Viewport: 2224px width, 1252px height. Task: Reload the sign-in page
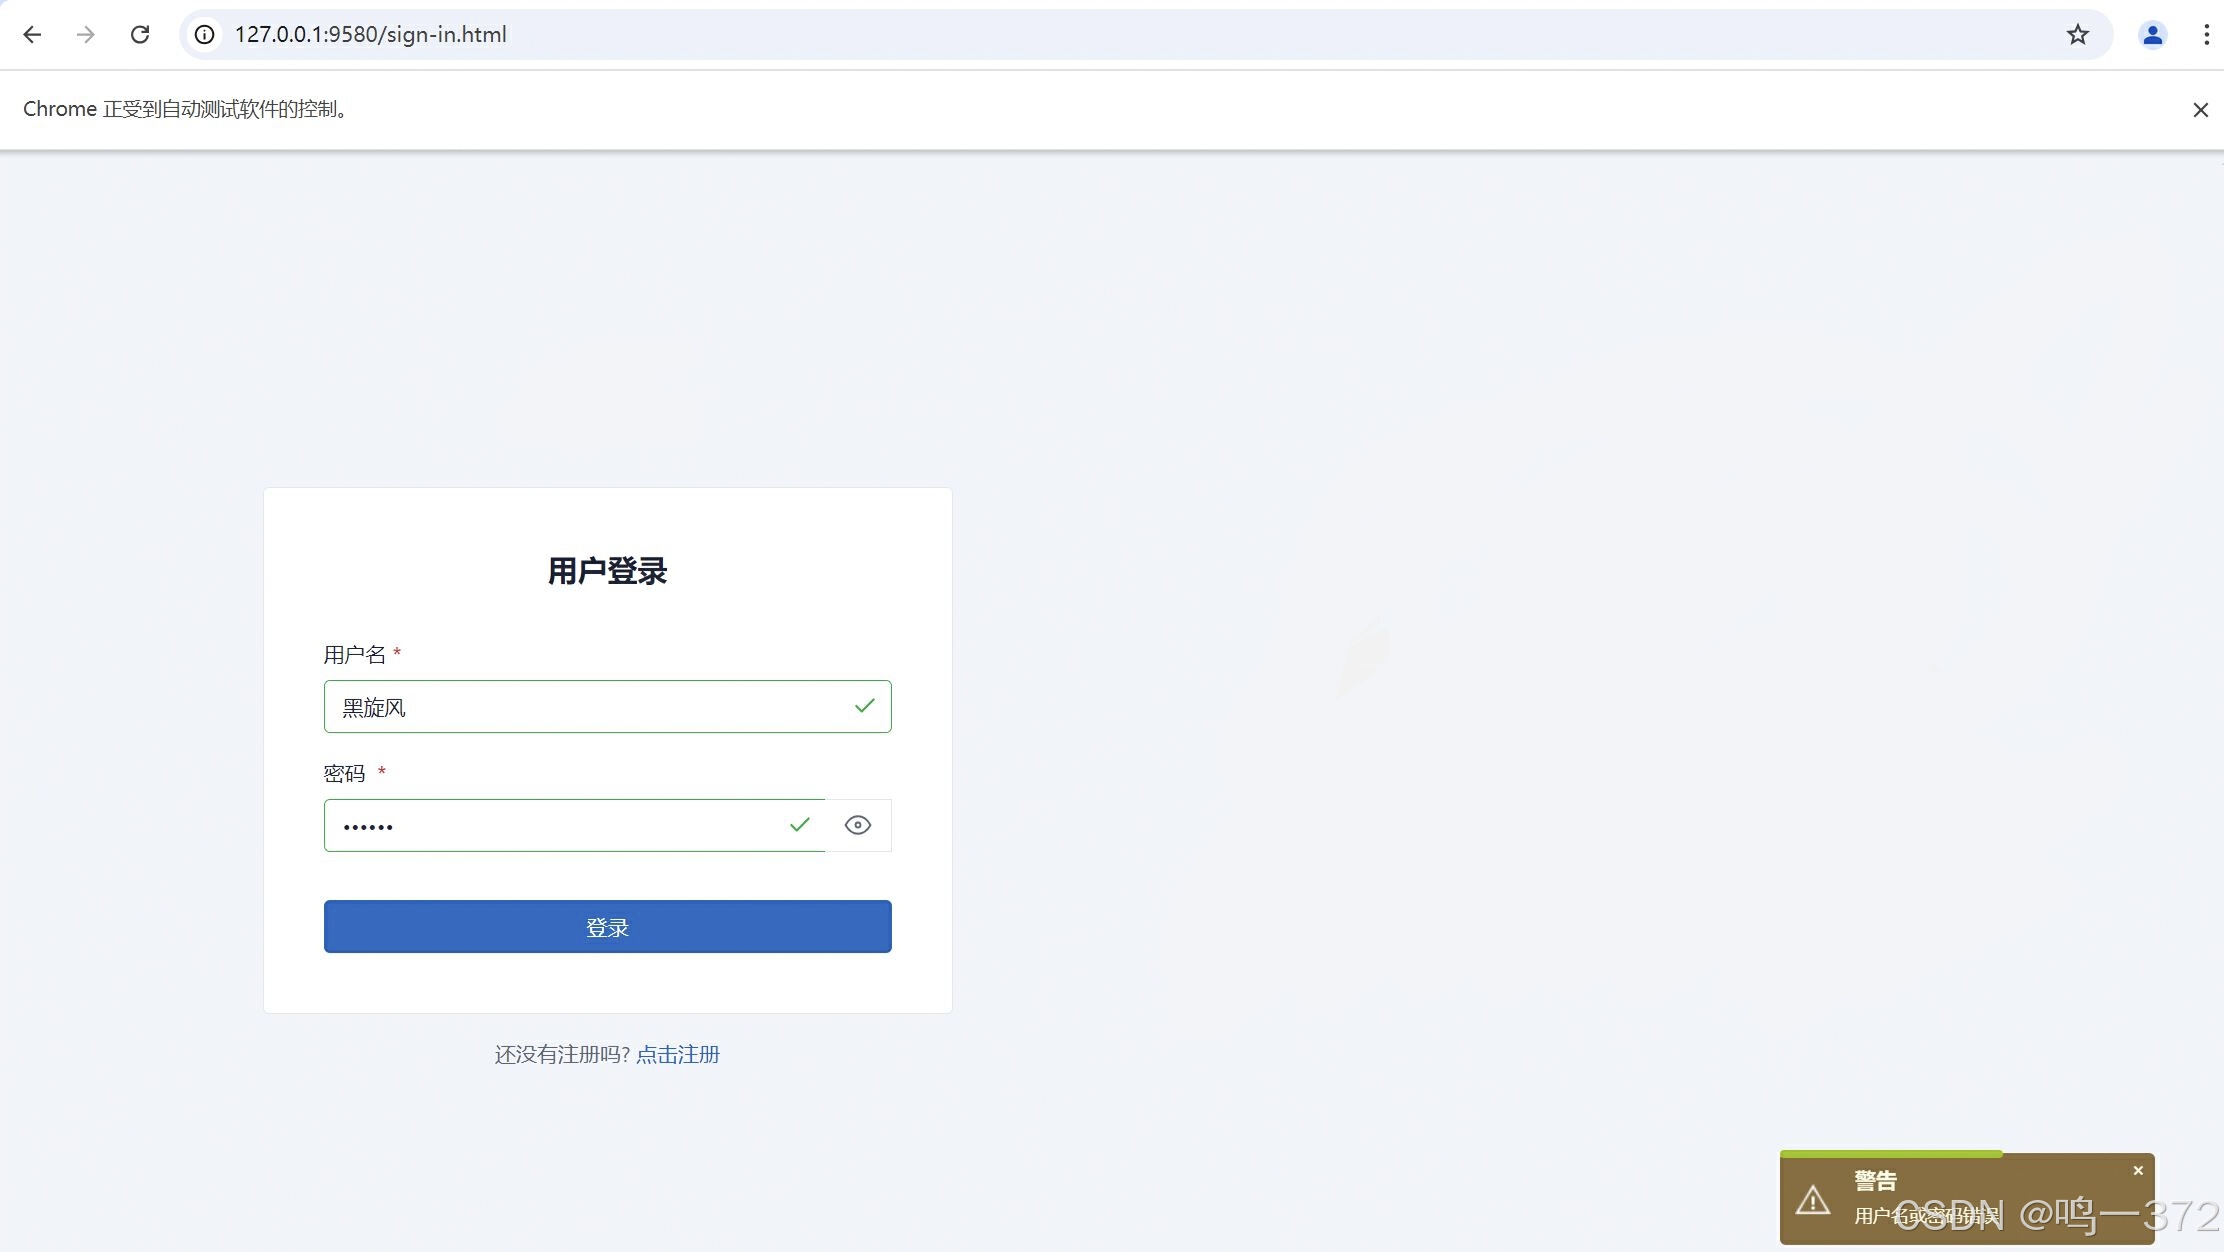click(x=140, y=35)
